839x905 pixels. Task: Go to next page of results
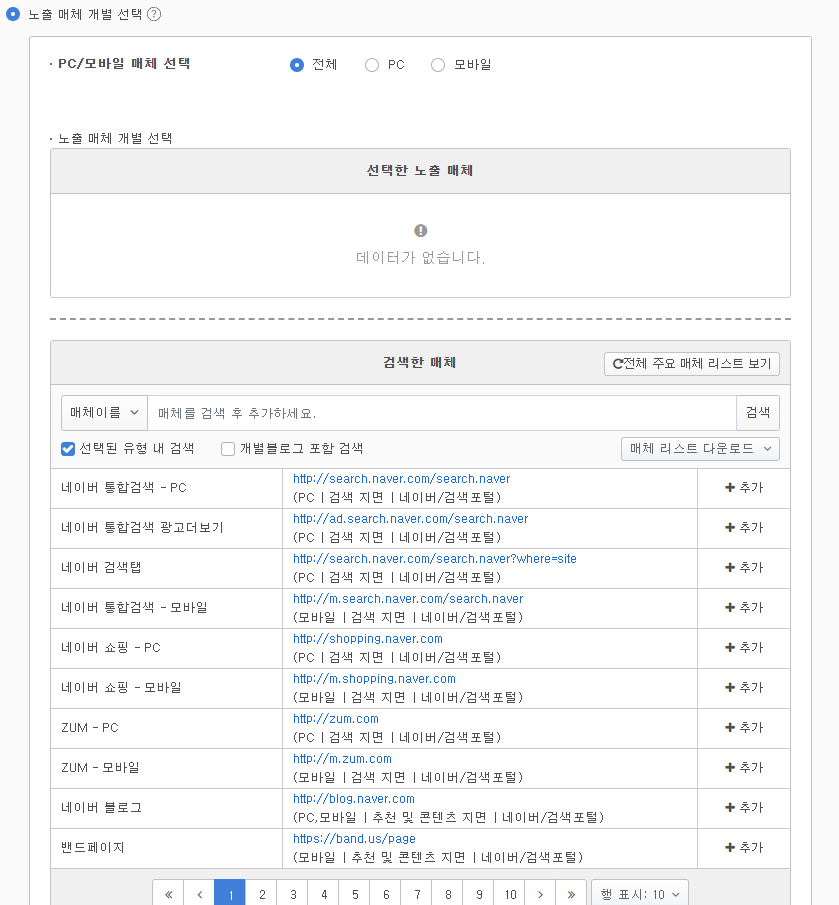point(541,894)
